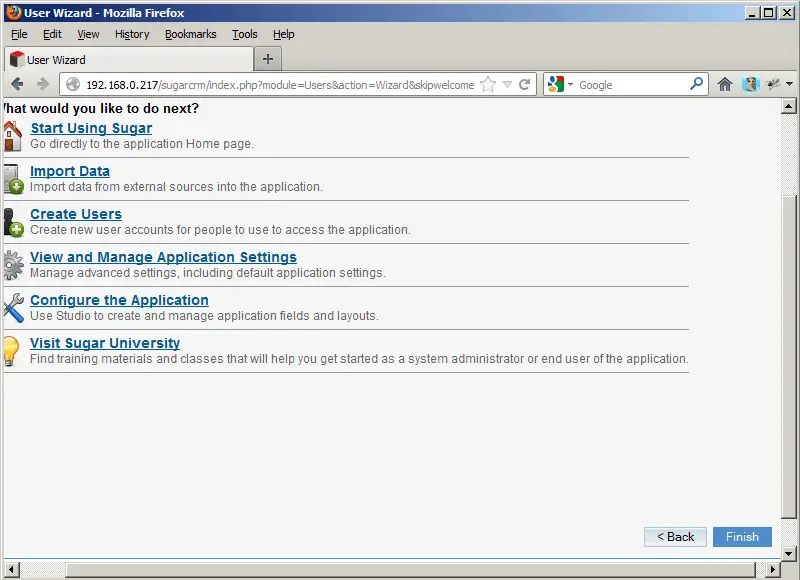Open the Visit Sugar University link
800x580 pixels.
coord(105,343)
